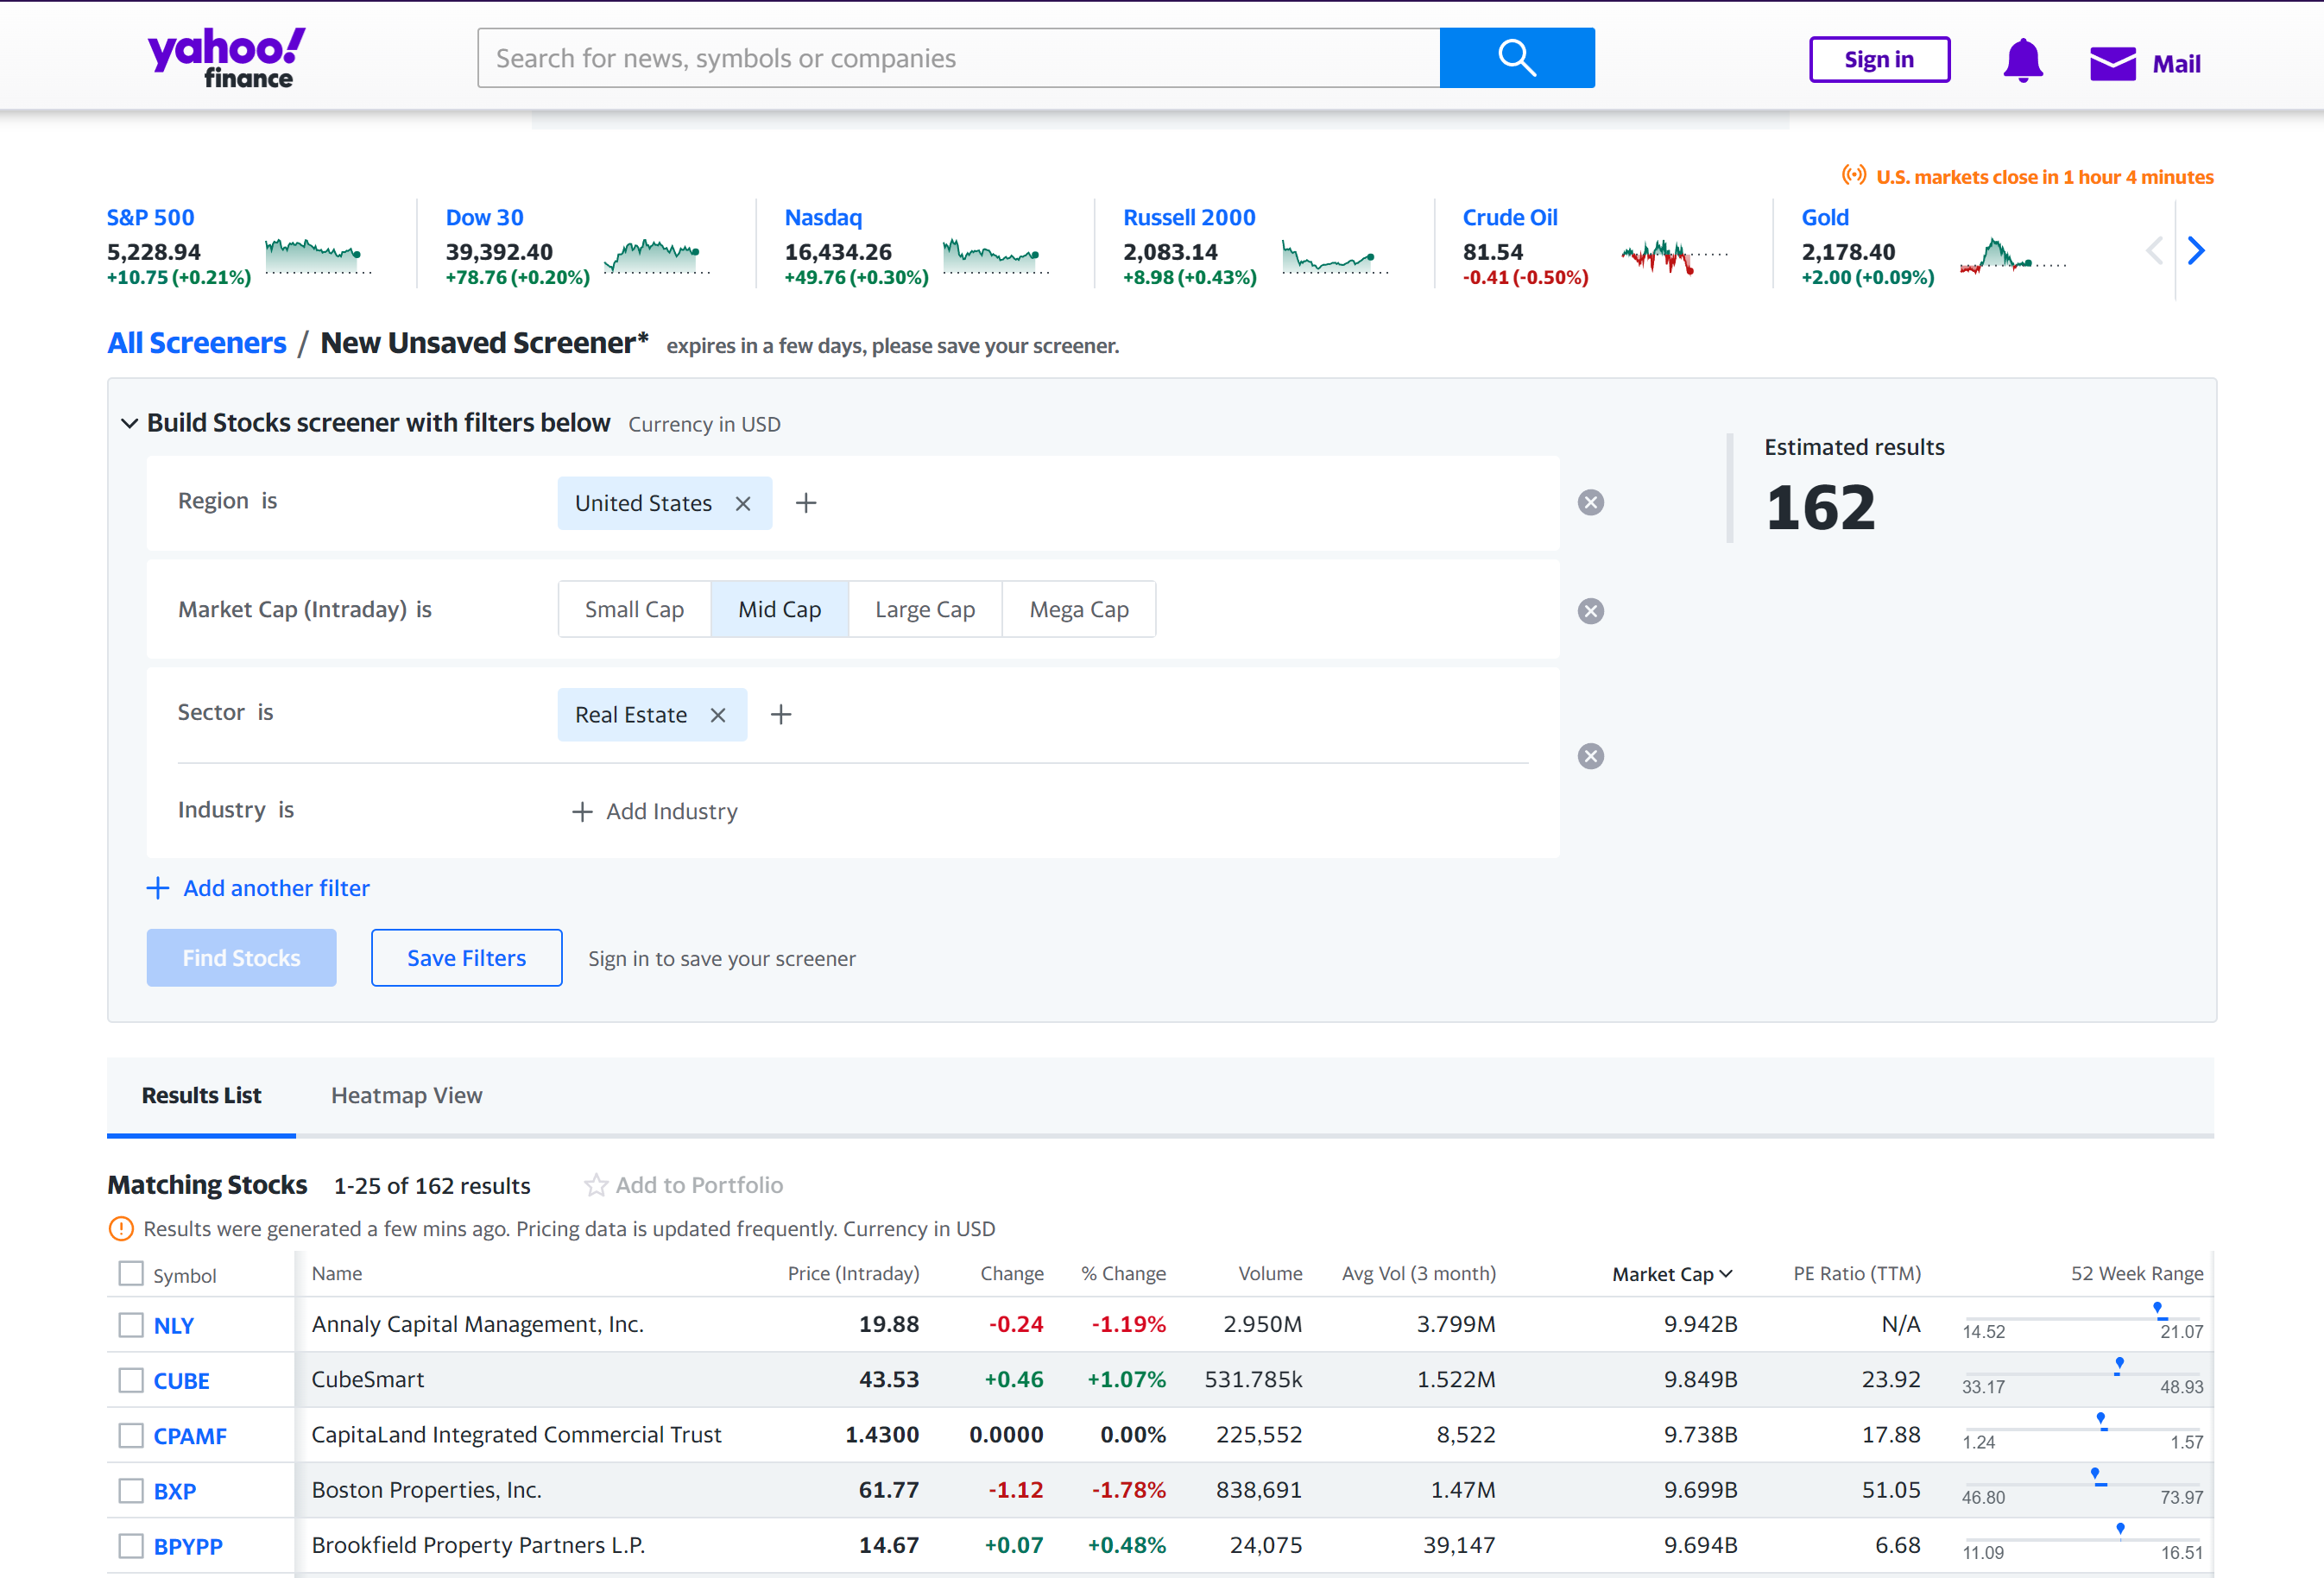Click the results info warning icon
The image size is (2324, 1578).
121,1229
